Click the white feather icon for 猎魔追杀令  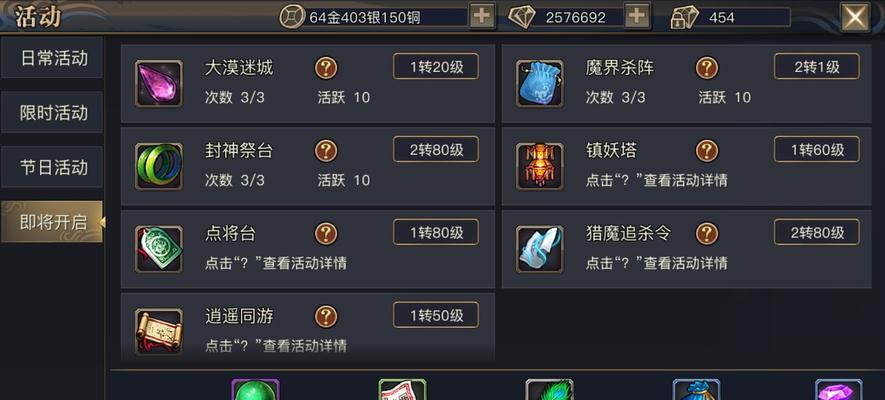[x=540, y=249]
